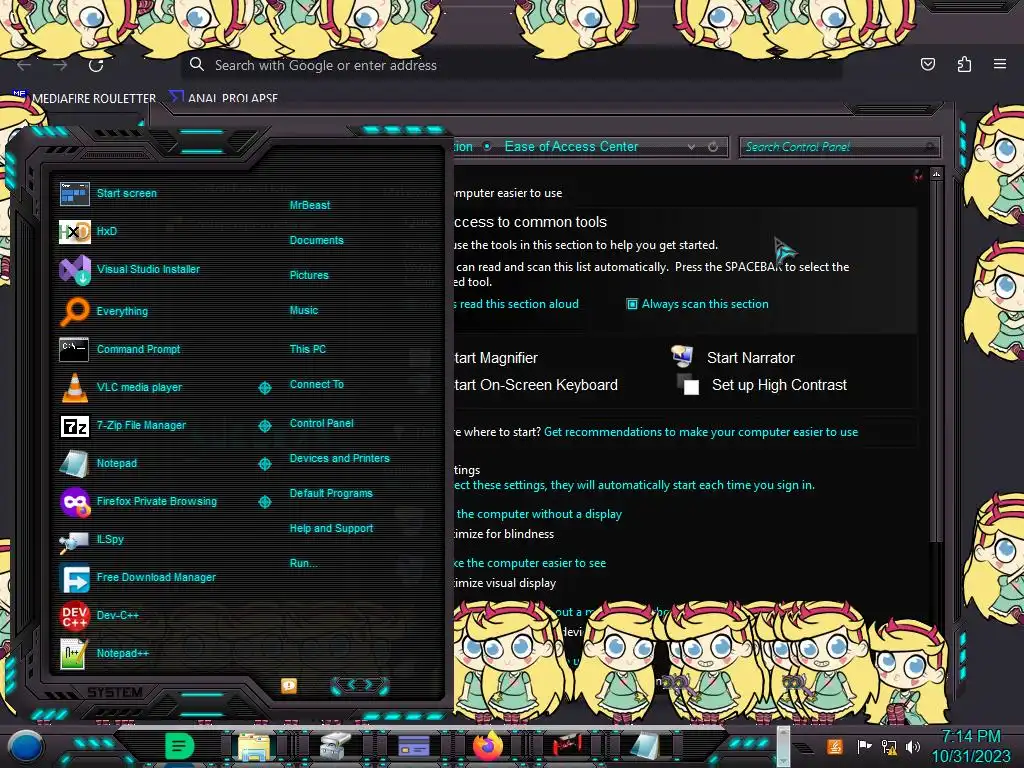
Task: Click Start Narrator
Action: coord(750,358)
